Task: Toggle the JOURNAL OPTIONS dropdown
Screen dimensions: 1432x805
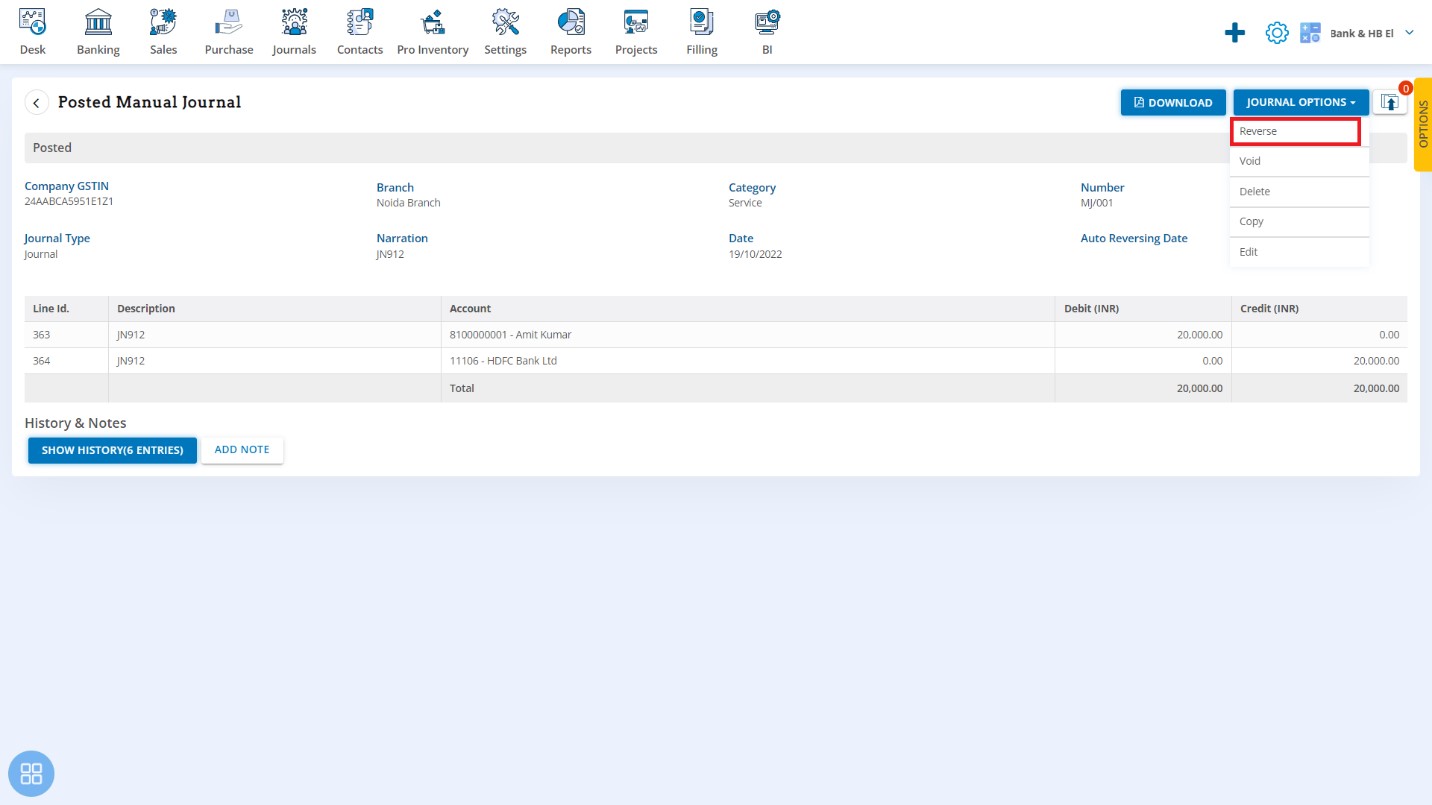Action: (x=1301, y=102)
